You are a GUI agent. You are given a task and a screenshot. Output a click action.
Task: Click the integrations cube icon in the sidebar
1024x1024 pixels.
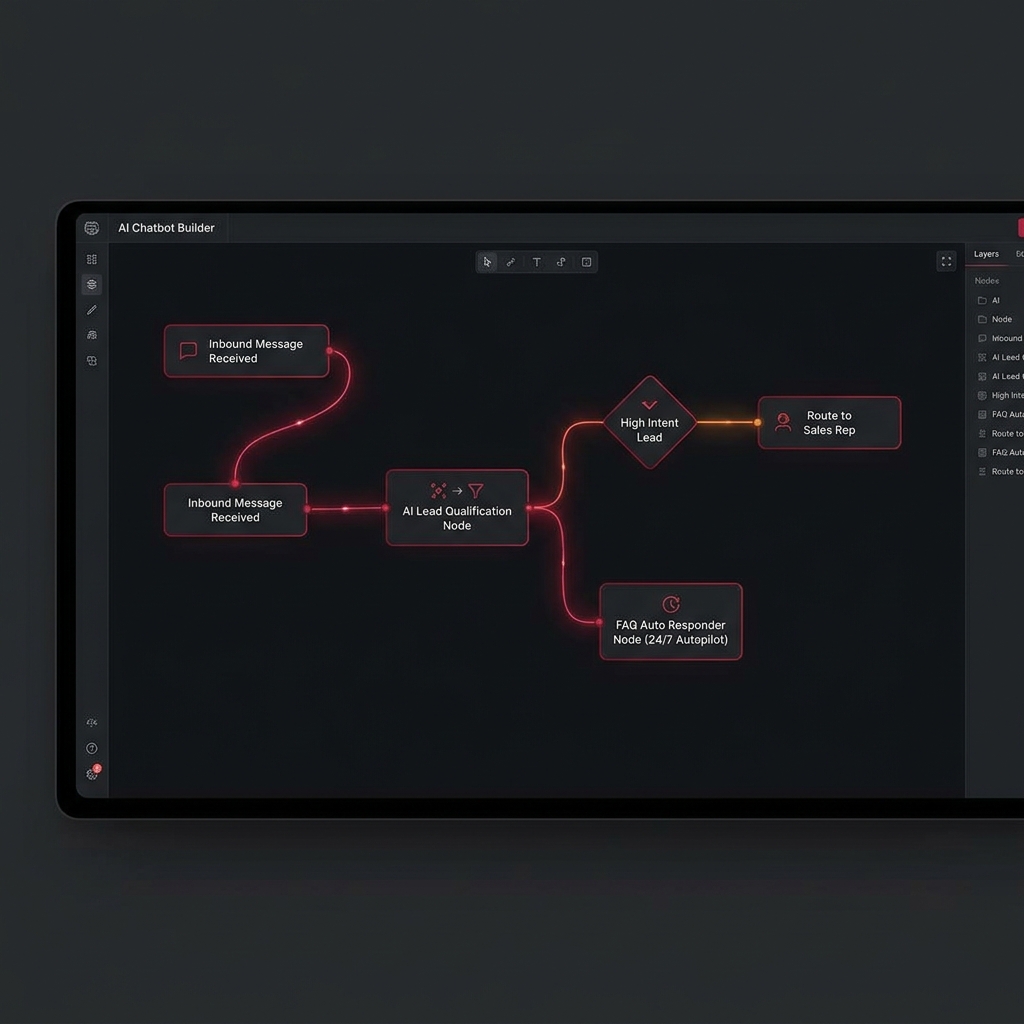(x=91, y=360)
